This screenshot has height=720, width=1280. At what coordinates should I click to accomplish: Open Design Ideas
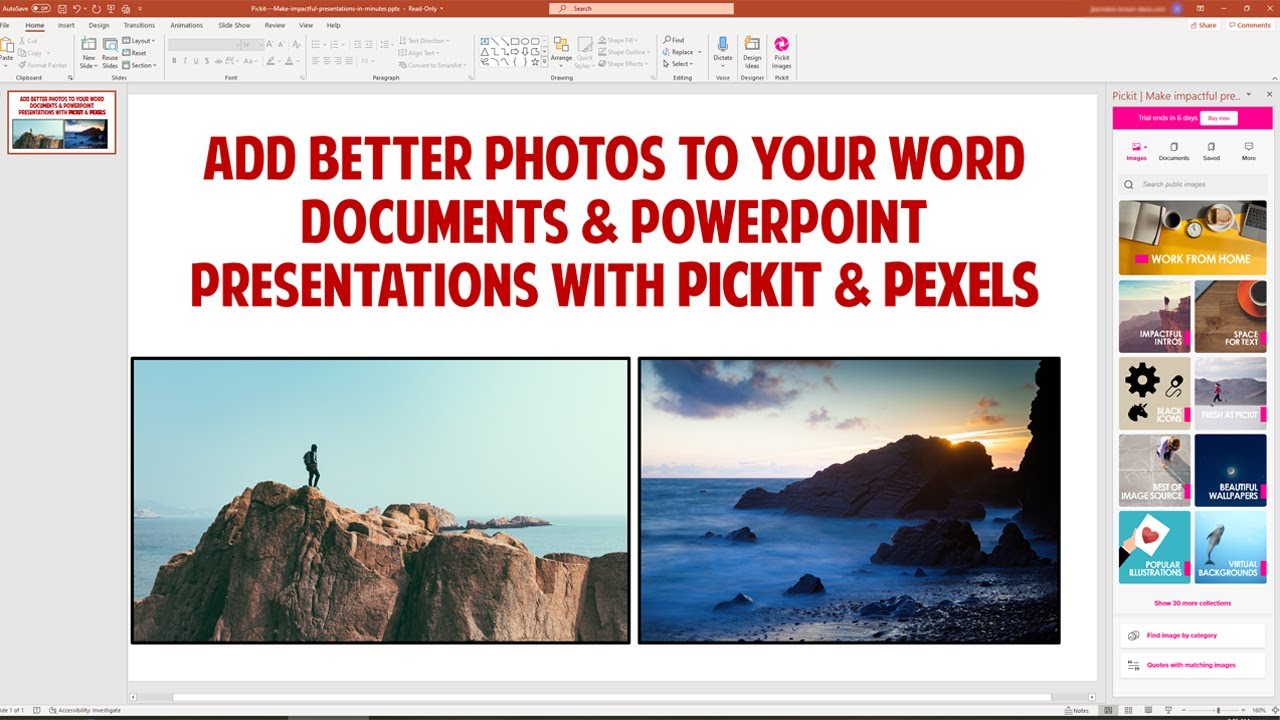click(x=752, y=52)
